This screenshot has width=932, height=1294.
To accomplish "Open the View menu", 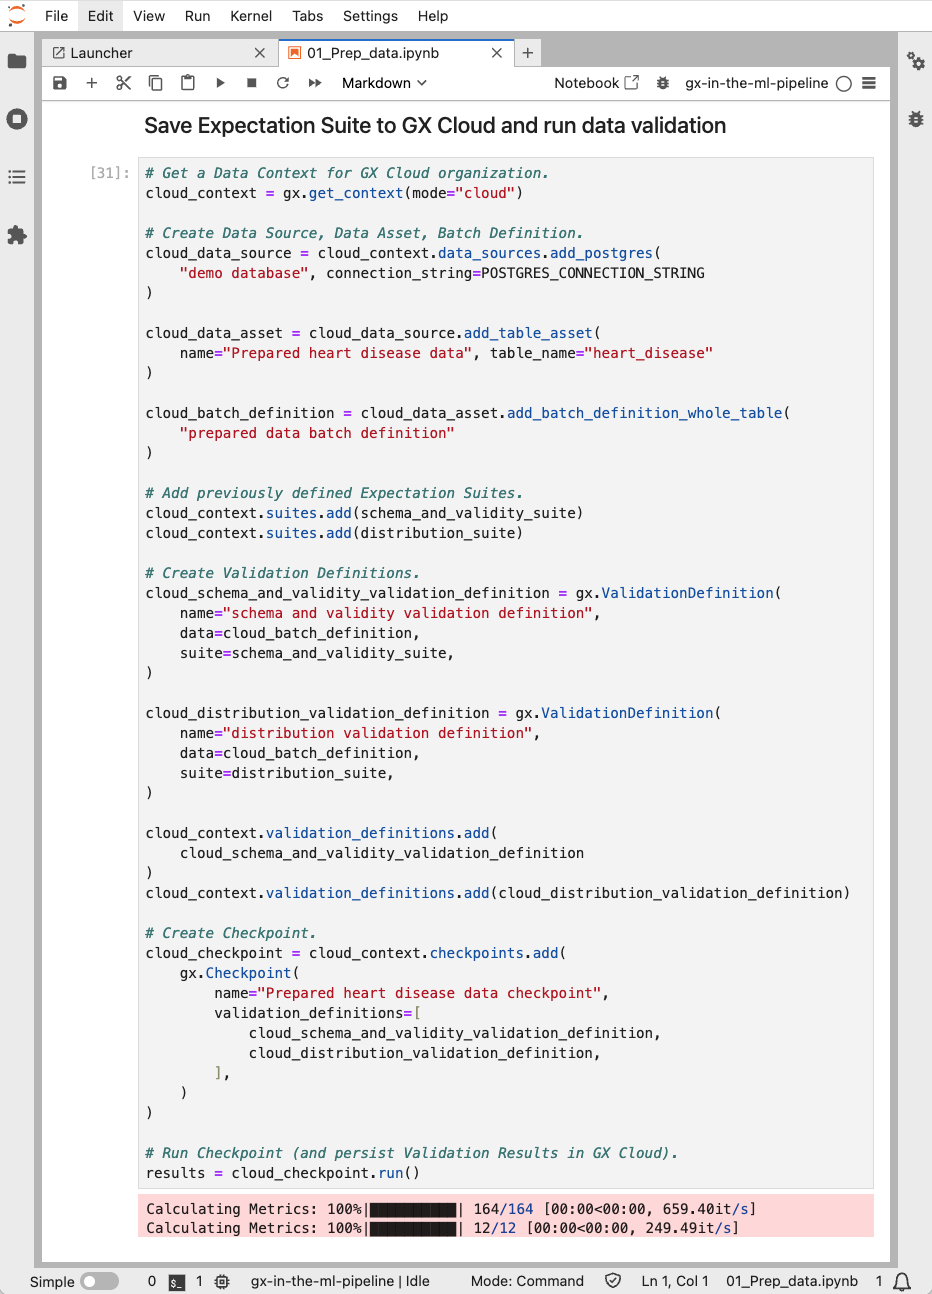I will coord(149,16).
